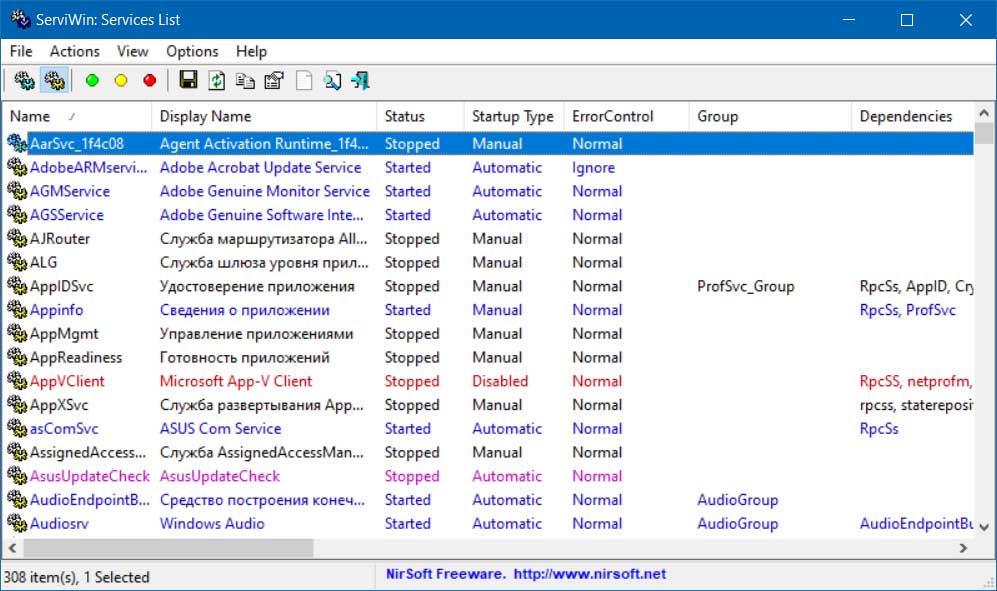Image resolution: width=997 pixels, height=591 pixels.
Task: Click the gear icon beside Appinfo
Action: 17,310
